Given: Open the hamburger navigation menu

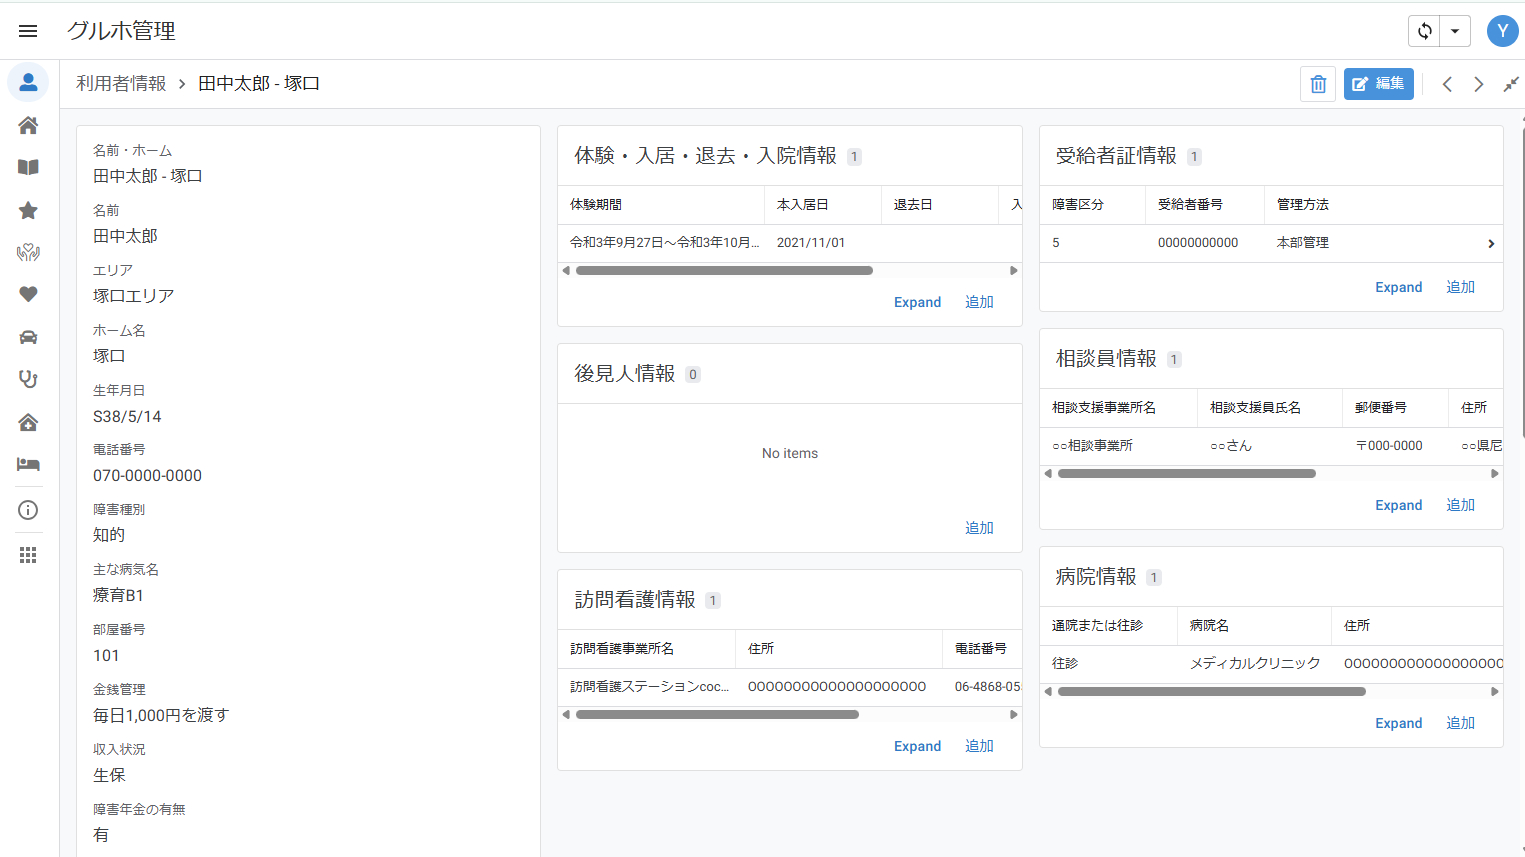Looking at the screenshot, I should click(28, 31).
